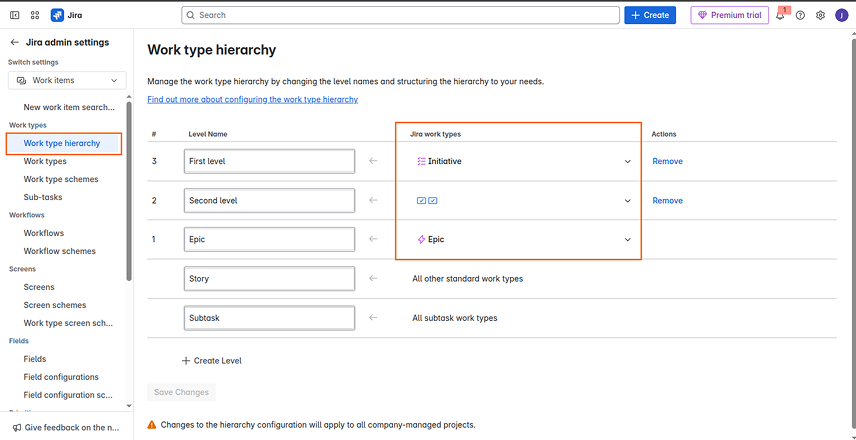This screenshot has width=856, height=440.
Task: Click Create Level to add a level
Action: 212,361
